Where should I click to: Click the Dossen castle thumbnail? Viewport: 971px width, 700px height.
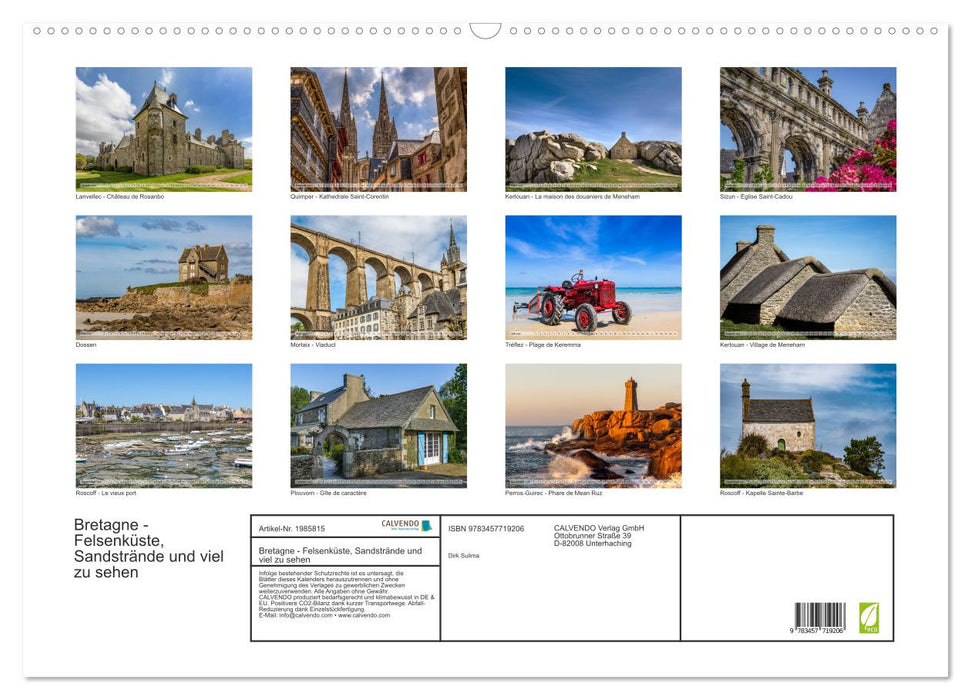tap(163, 277)
